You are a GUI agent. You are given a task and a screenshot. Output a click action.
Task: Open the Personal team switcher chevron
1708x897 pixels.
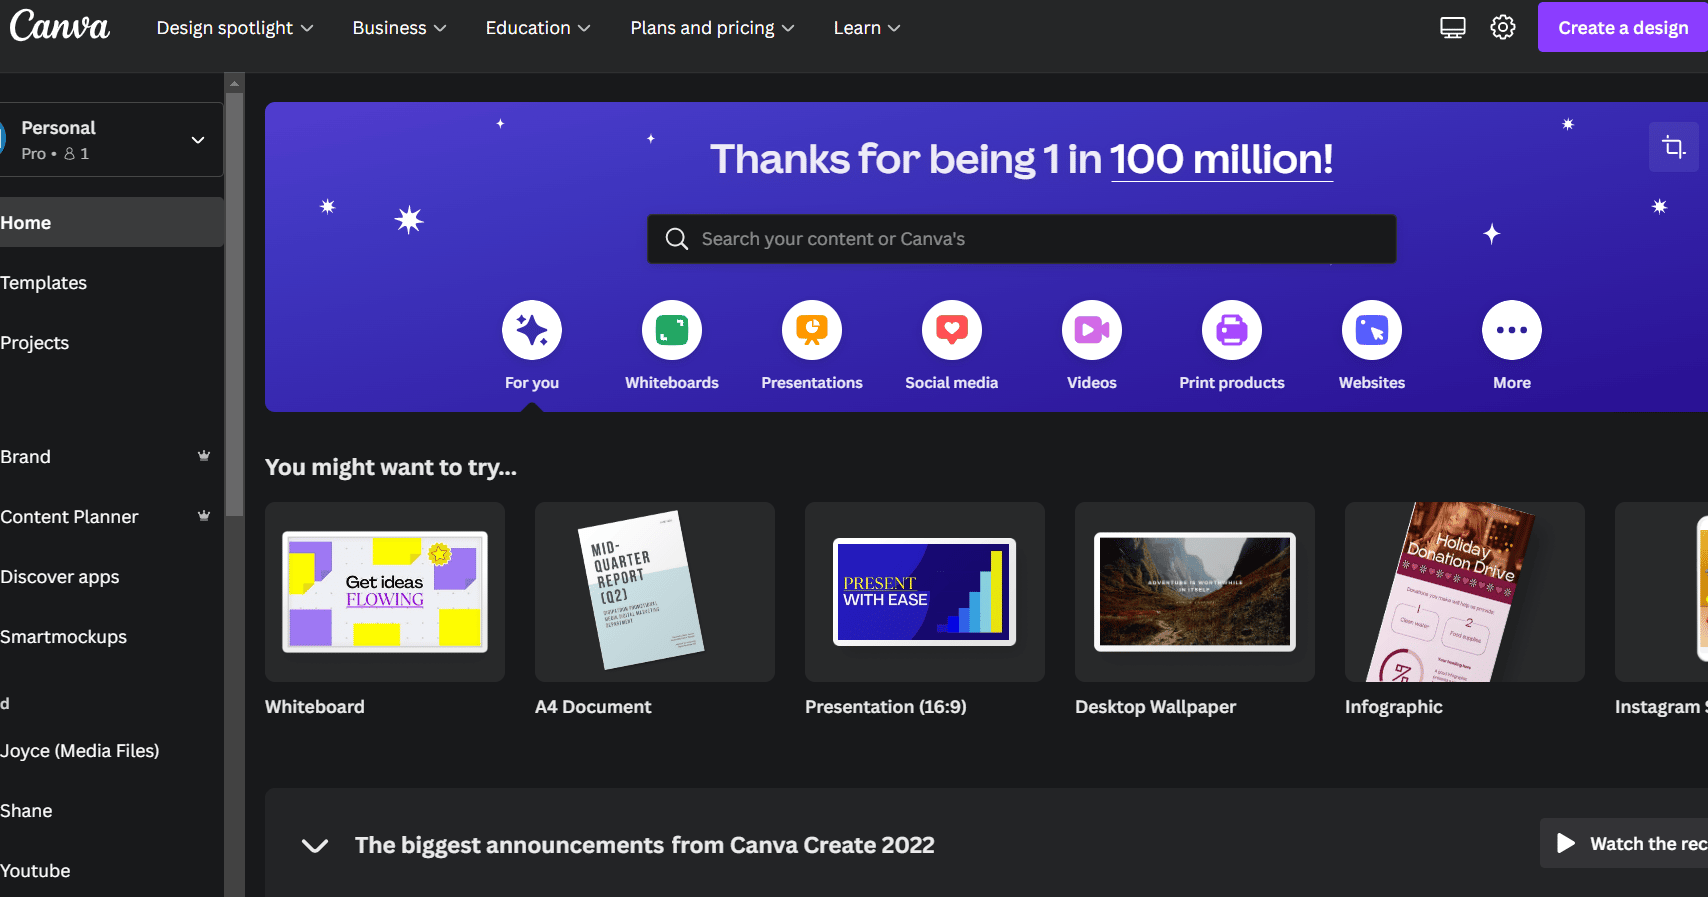[x=198, y=140]
